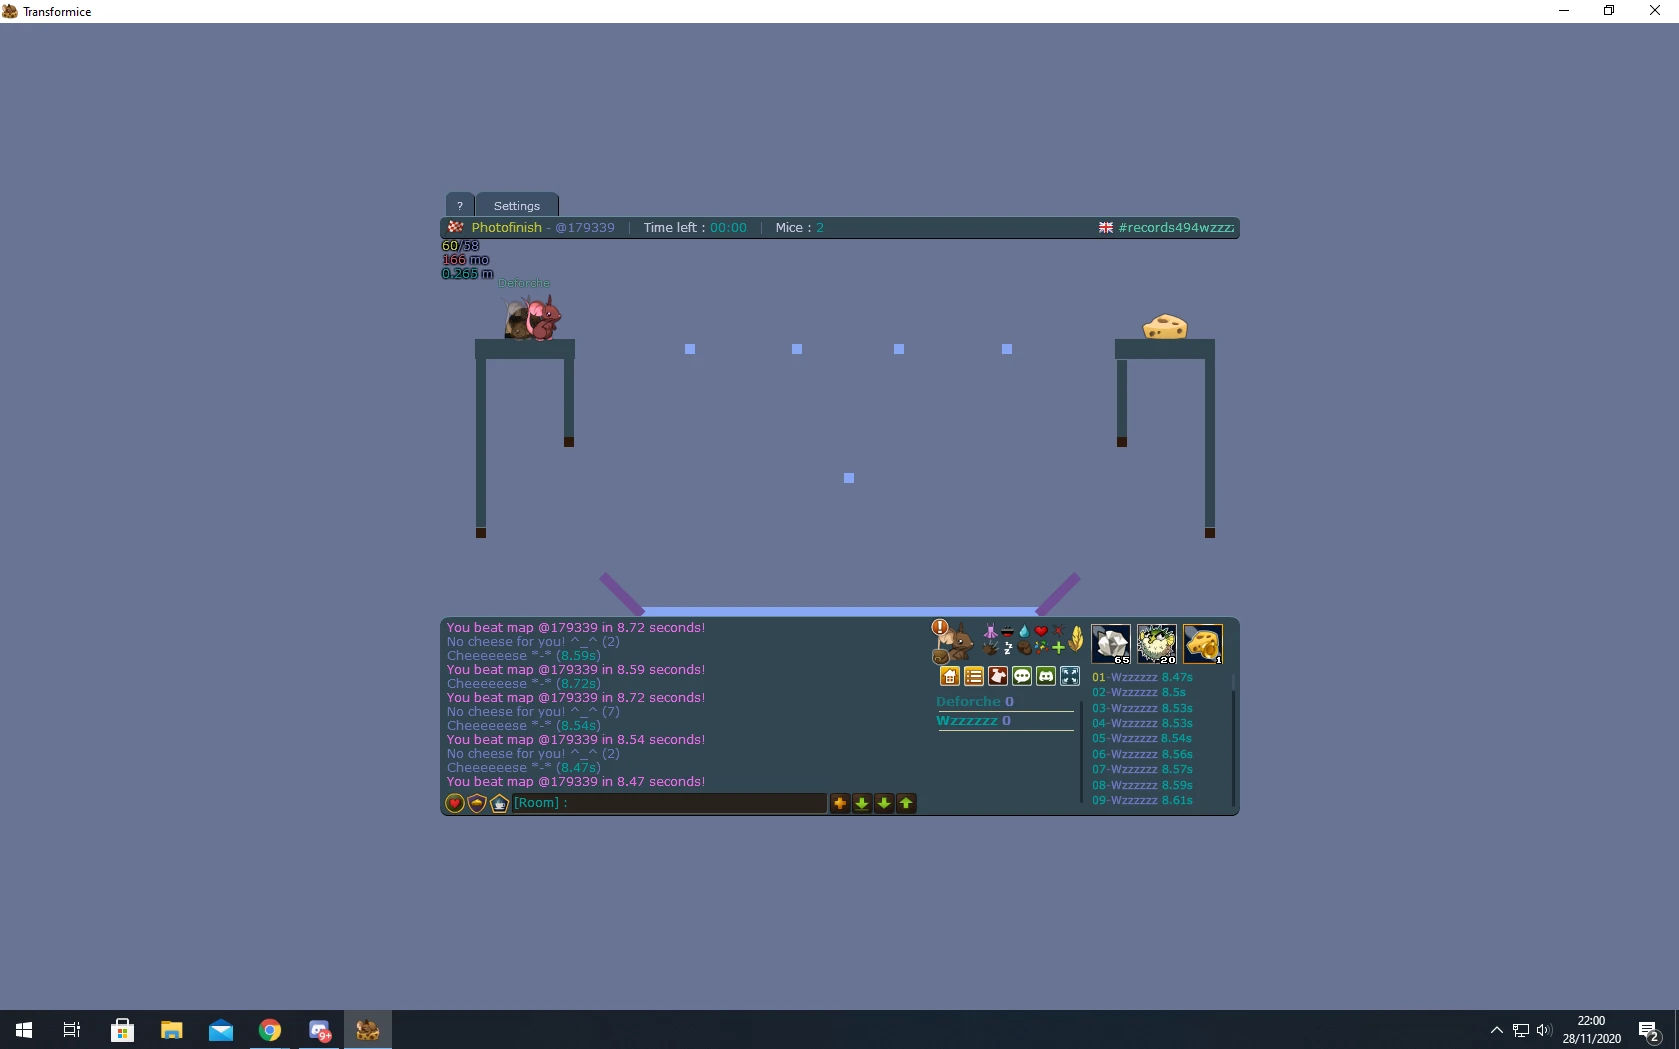1679x1049 pixels.
Task: Open Windows Start menu
Action: (24, 1030)
